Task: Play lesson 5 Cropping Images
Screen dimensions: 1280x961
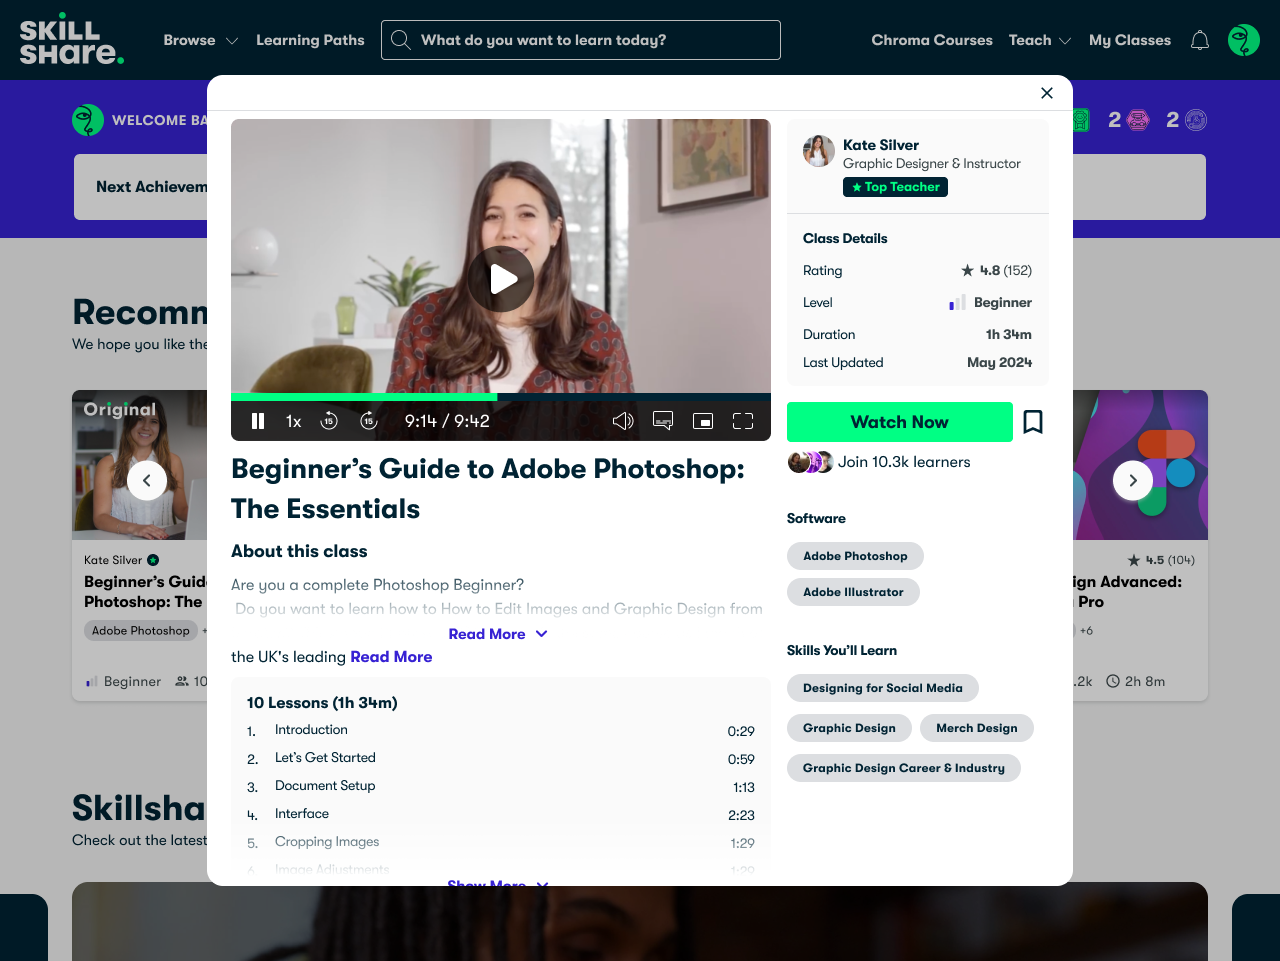Action: [x=501, y=843]
